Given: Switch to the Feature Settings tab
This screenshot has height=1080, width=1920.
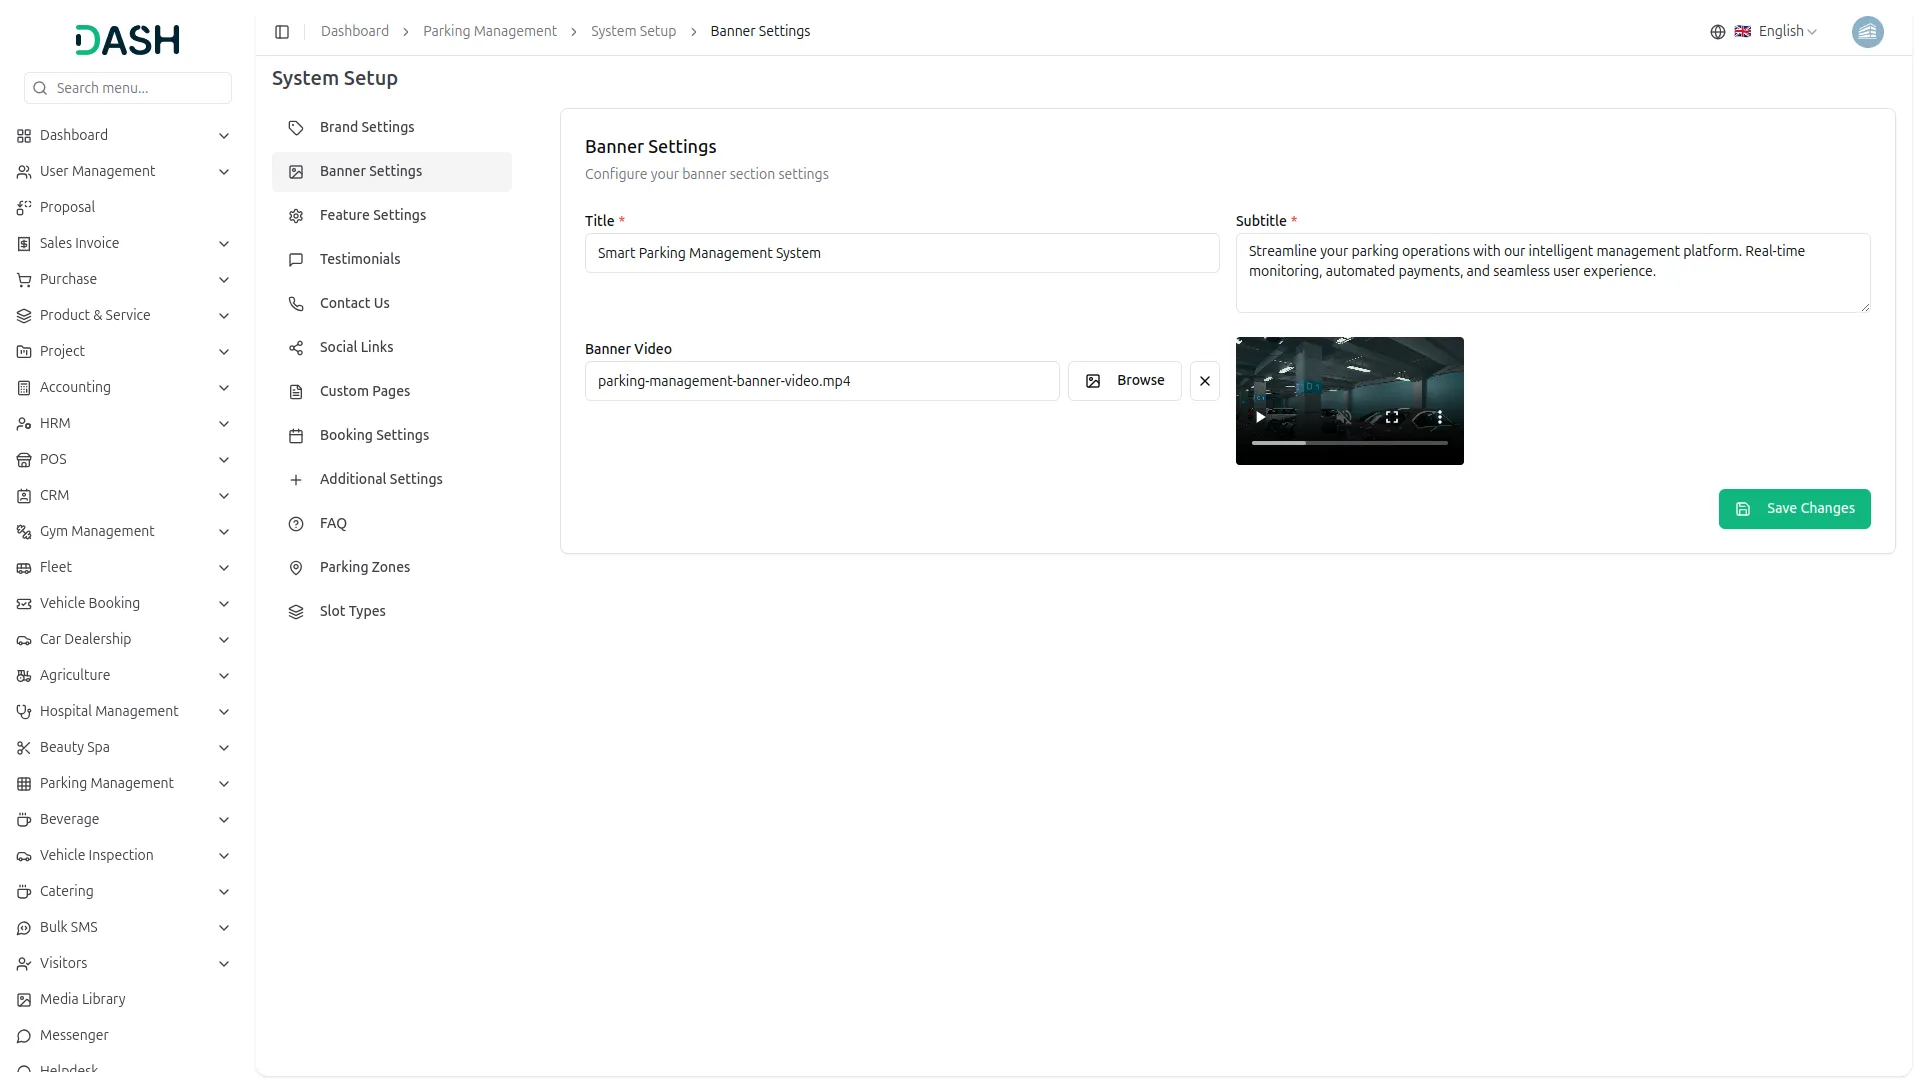Looking at the screenshot, I should click(x=372, y=215).
